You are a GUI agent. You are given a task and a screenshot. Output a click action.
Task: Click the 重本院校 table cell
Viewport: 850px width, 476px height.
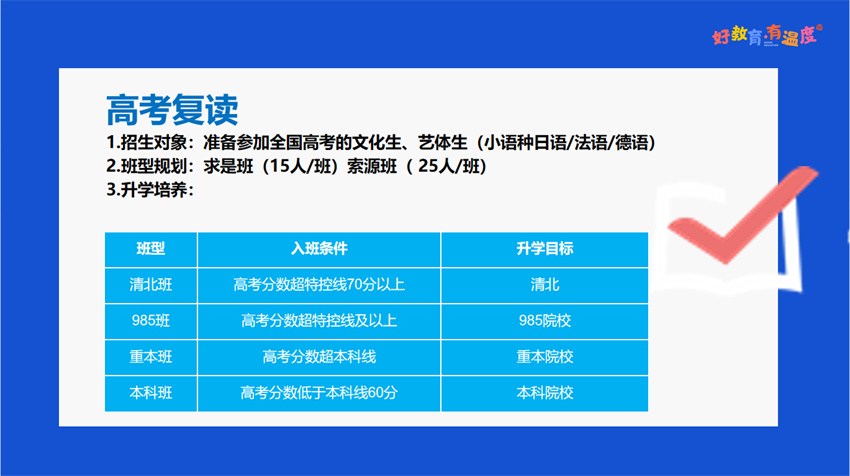[544, 357]
